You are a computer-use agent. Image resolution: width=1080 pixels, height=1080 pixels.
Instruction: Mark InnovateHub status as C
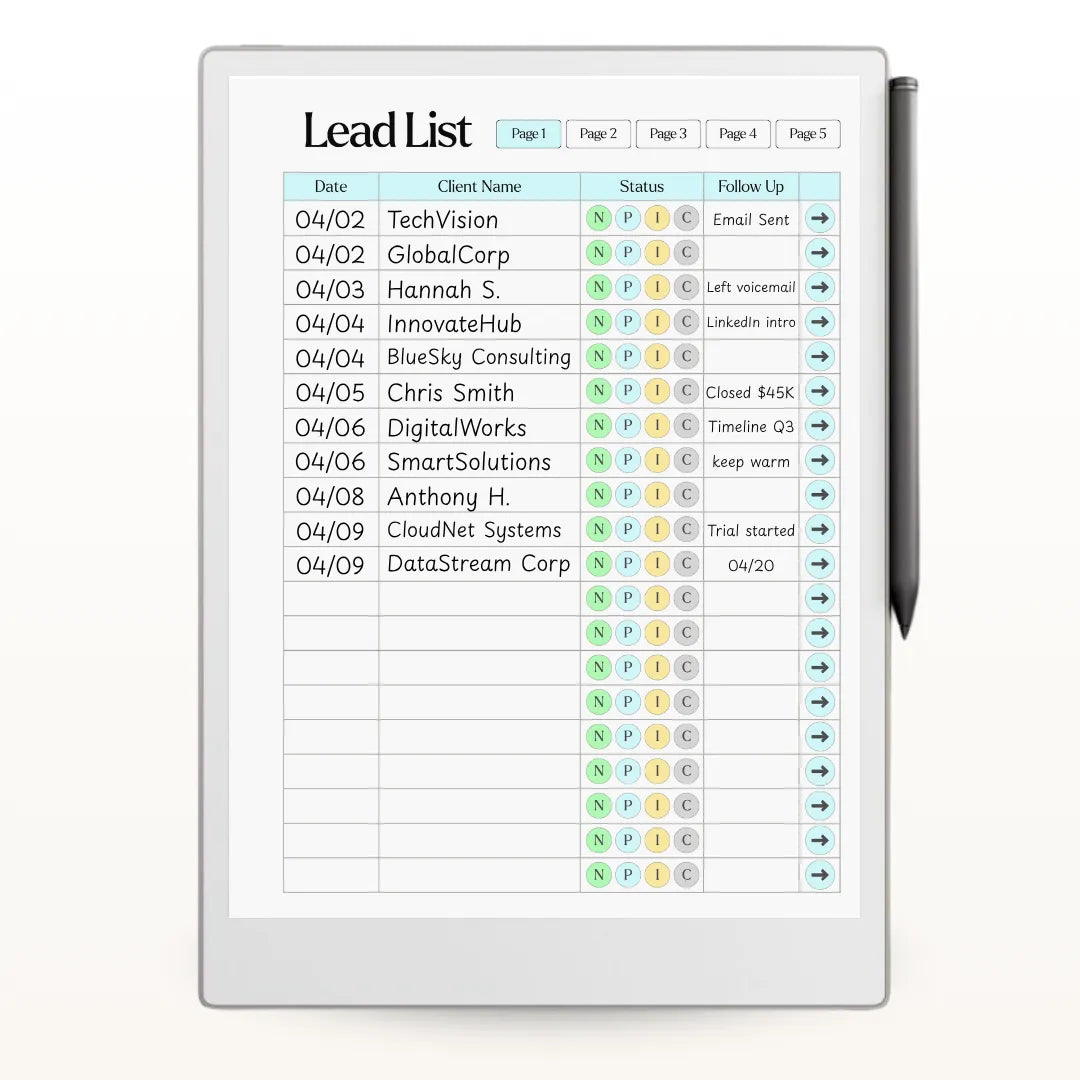pyautogui.click(x=686, y=322)
